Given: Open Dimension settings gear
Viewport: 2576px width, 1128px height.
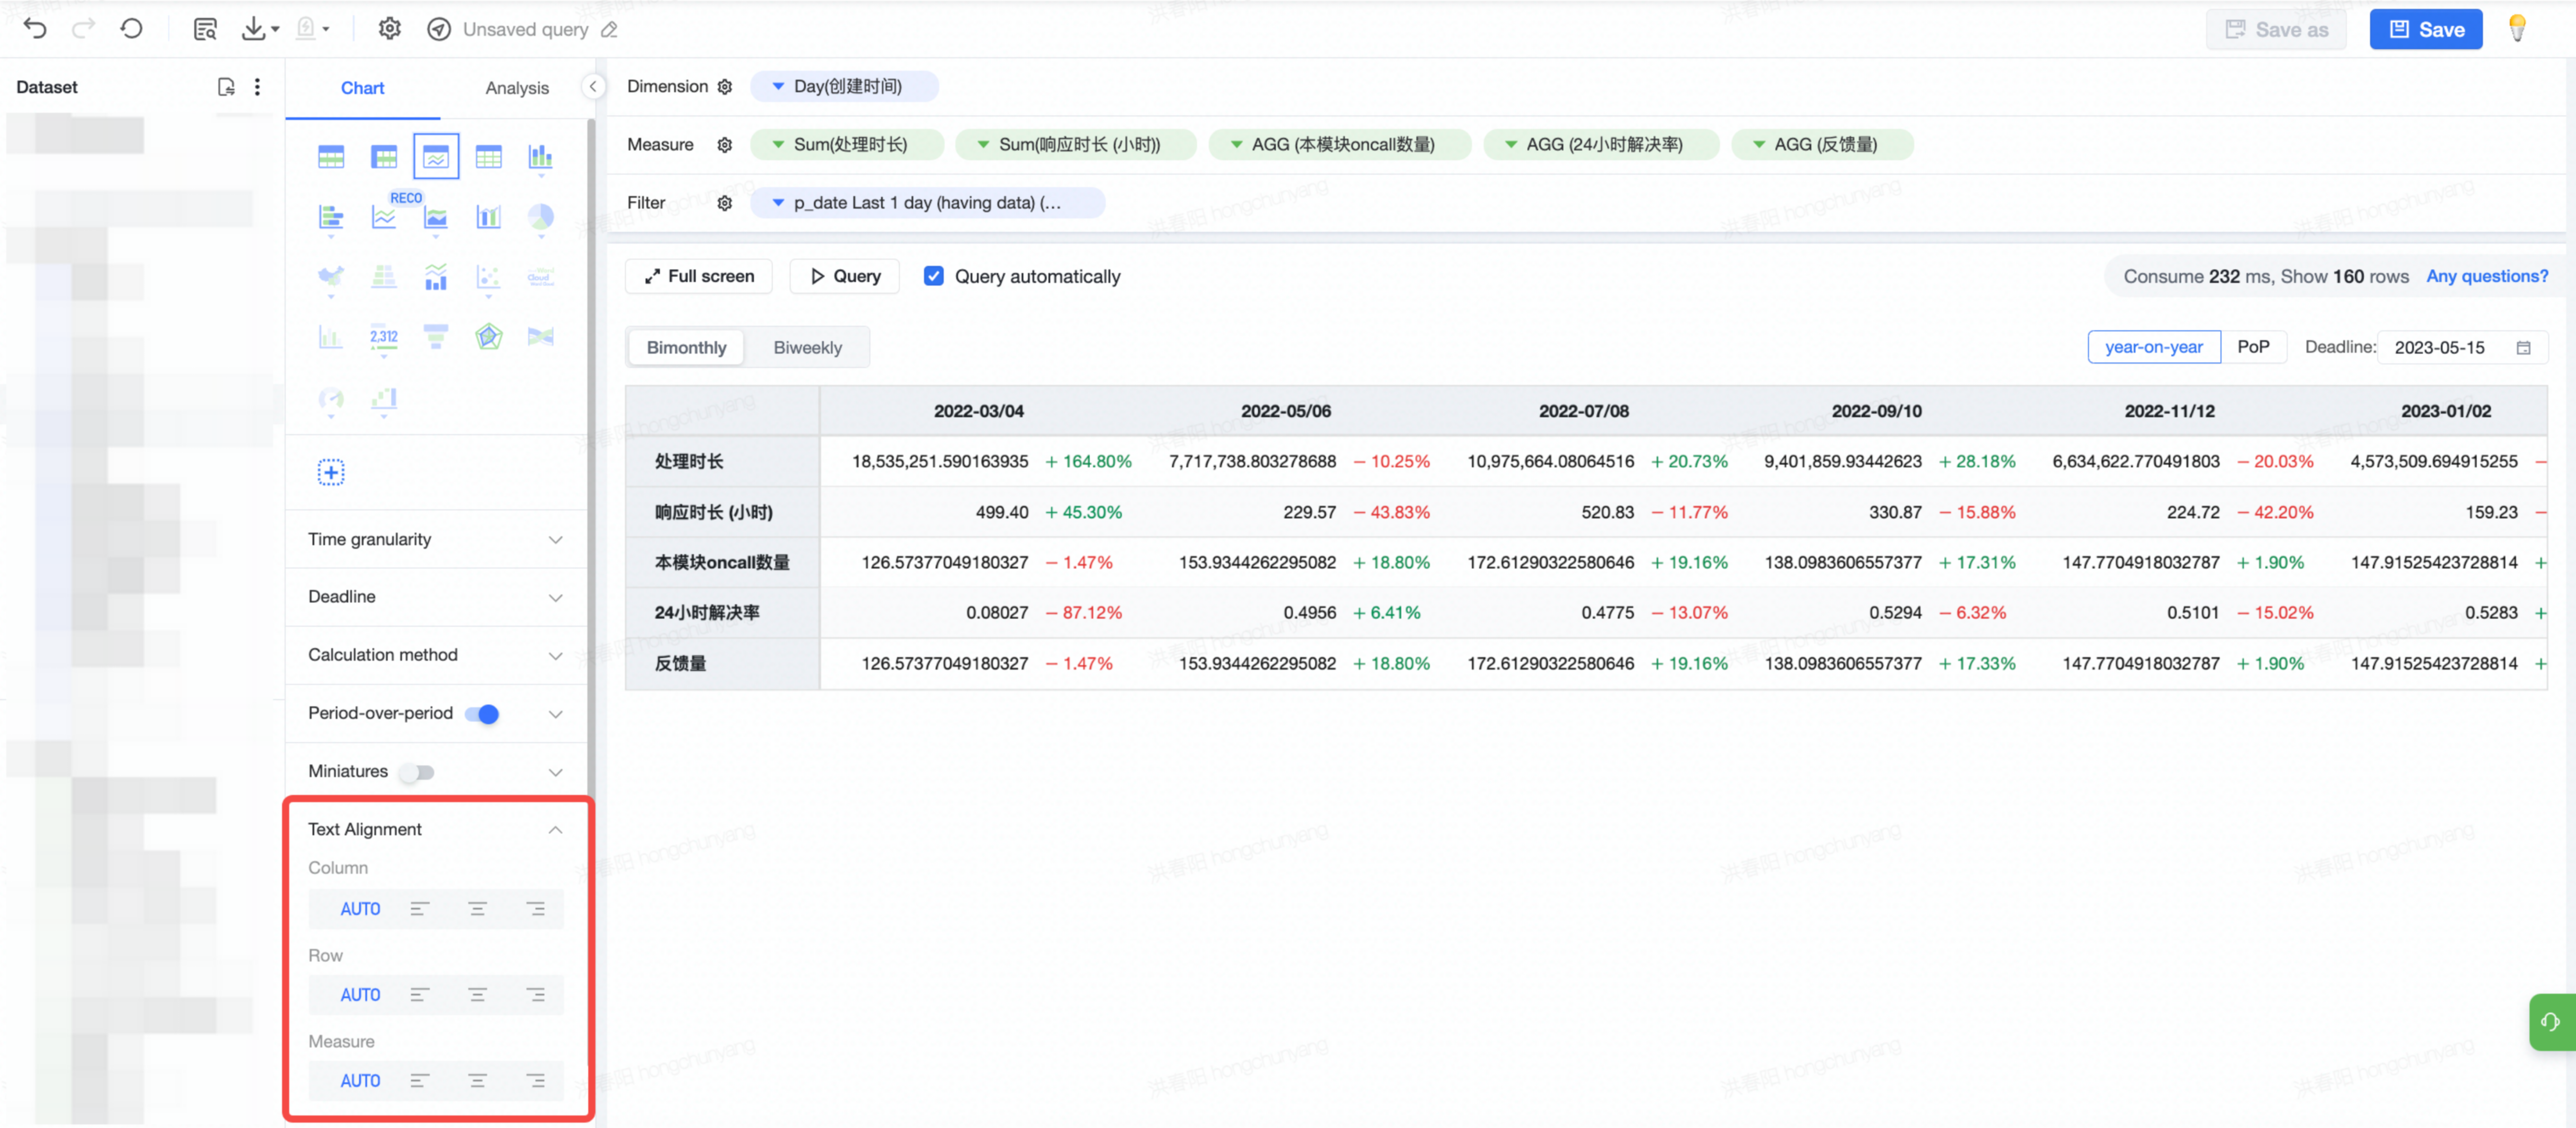Looking at the screenshot, I should 725,87.
